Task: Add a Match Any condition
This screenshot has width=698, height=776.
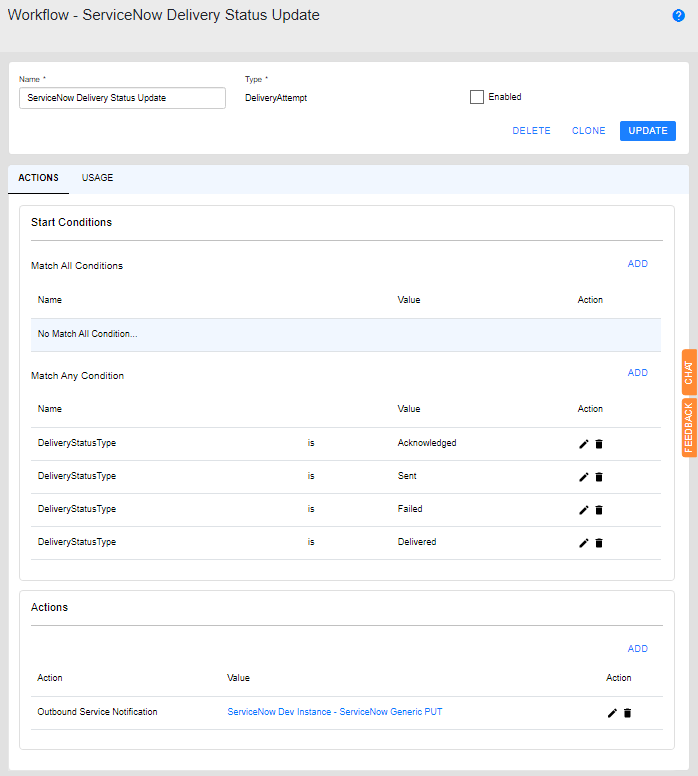Action: point(637,373)
